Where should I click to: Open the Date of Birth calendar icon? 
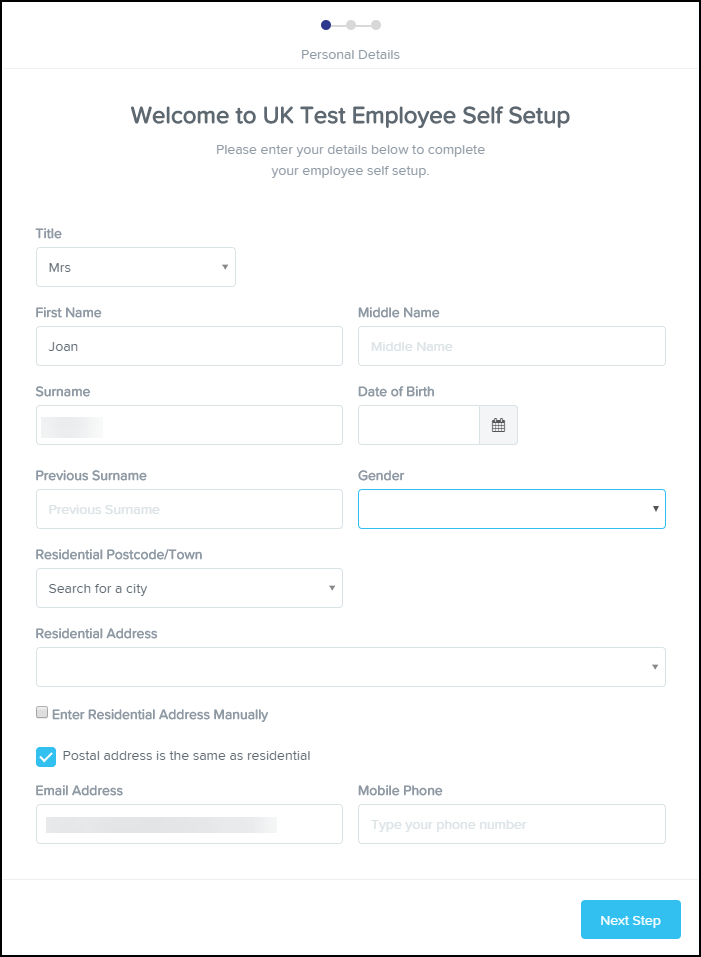click(498, 425)
